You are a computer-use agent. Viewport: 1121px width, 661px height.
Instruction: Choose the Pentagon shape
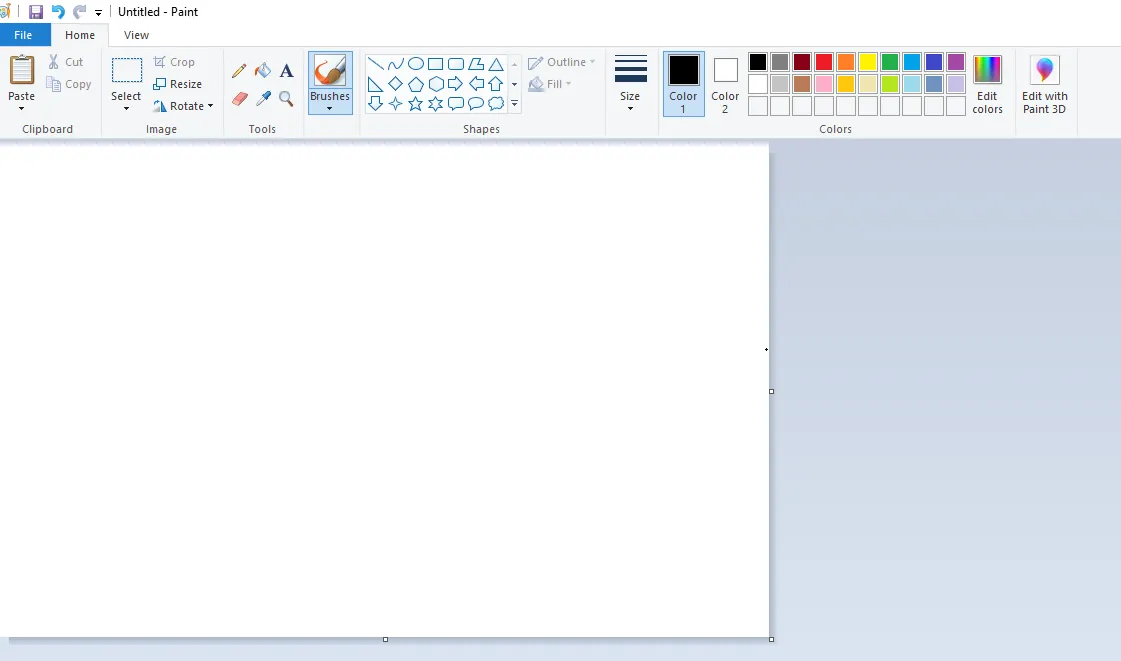(x=415, y=84)
